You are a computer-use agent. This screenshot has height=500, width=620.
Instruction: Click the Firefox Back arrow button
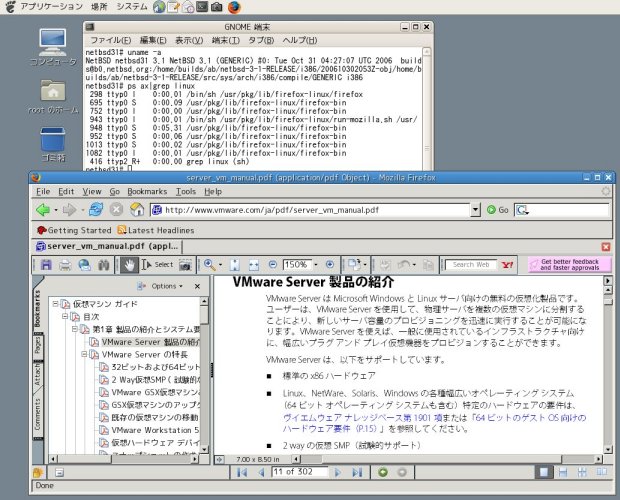43,210
